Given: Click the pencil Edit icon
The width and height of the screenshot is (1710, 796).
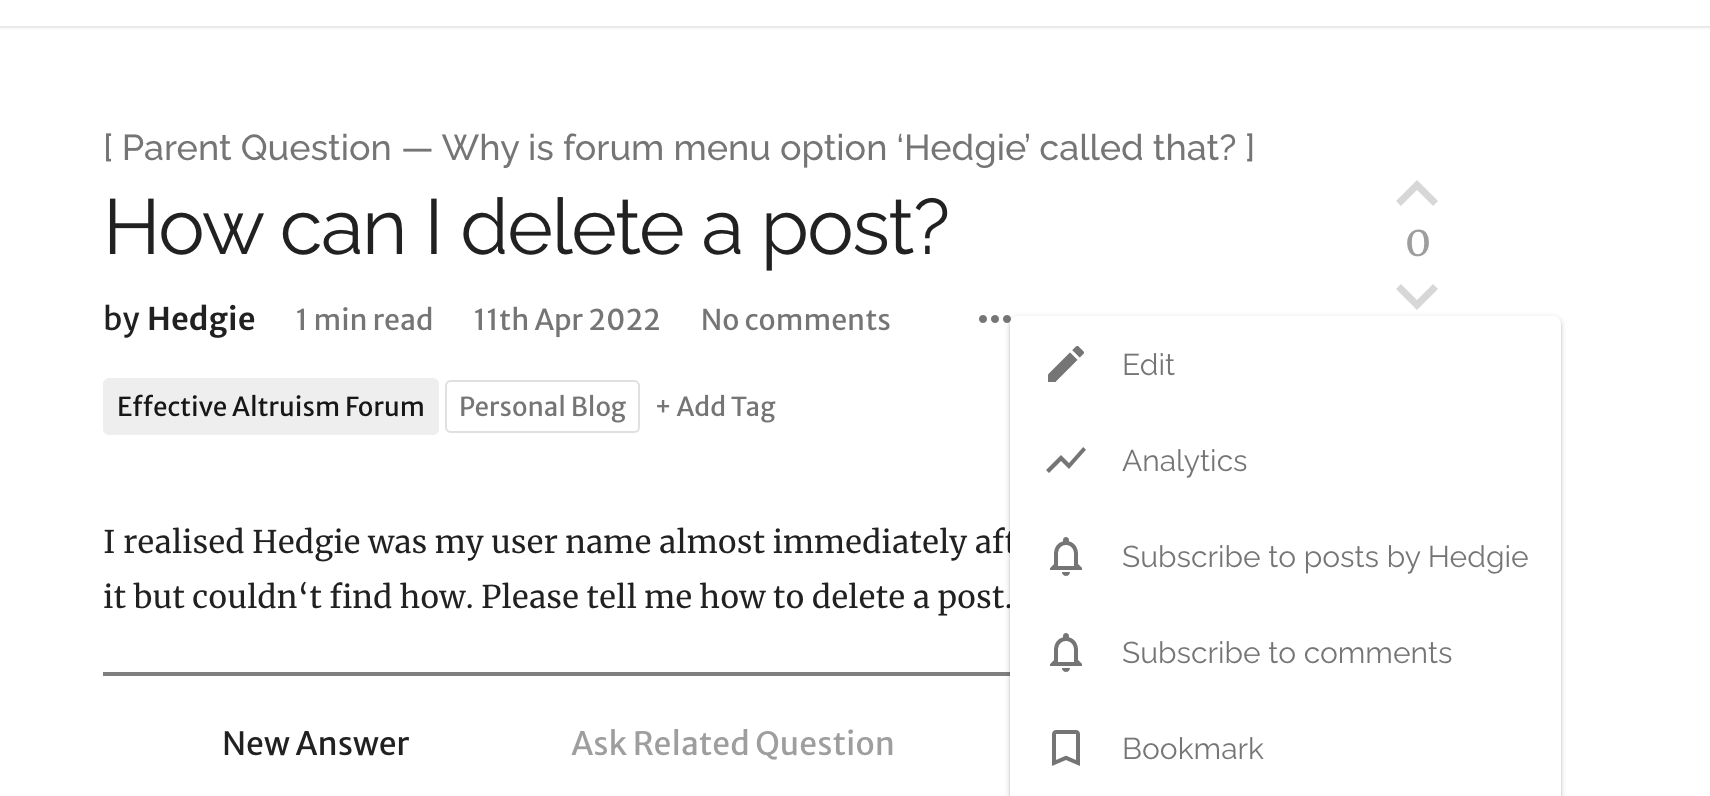Looking at the screenshot, I should 1066,365.
